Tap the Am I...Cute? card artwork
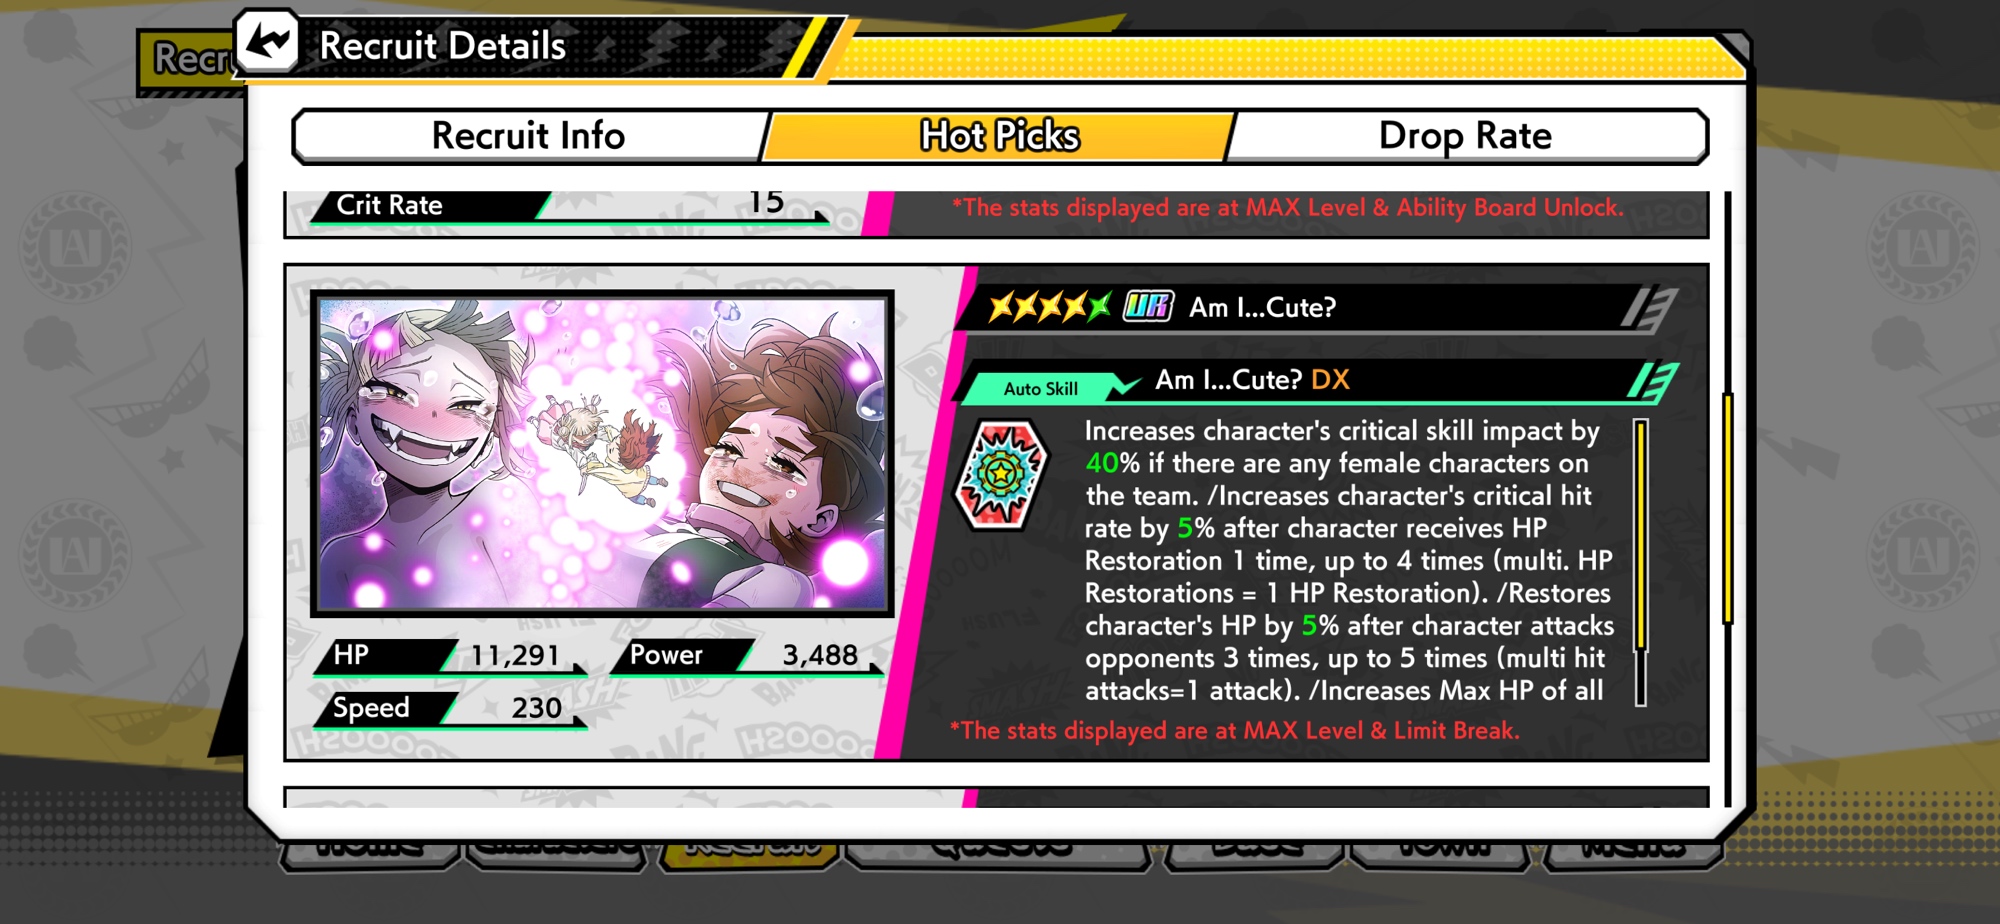 (x=602, y=453)
